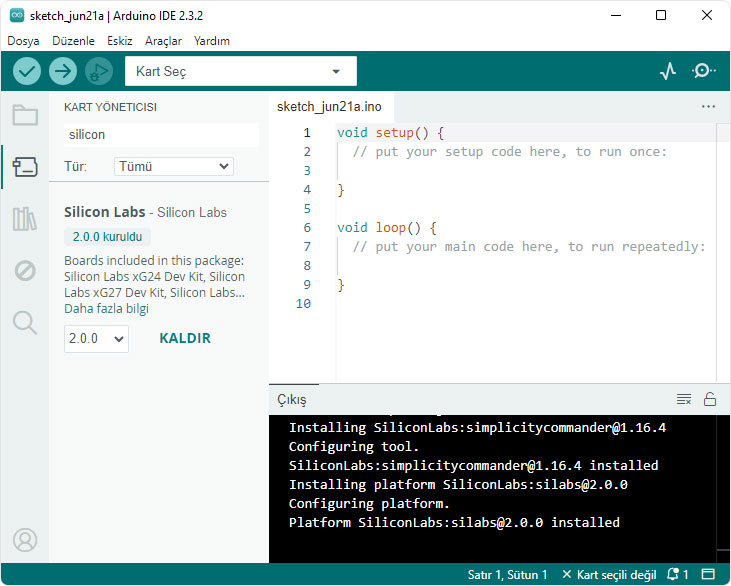Viewport: 731px width, 586px height.
Task: Select the sketch_jun21a.ino tab
Action: (x=329, y=107)
